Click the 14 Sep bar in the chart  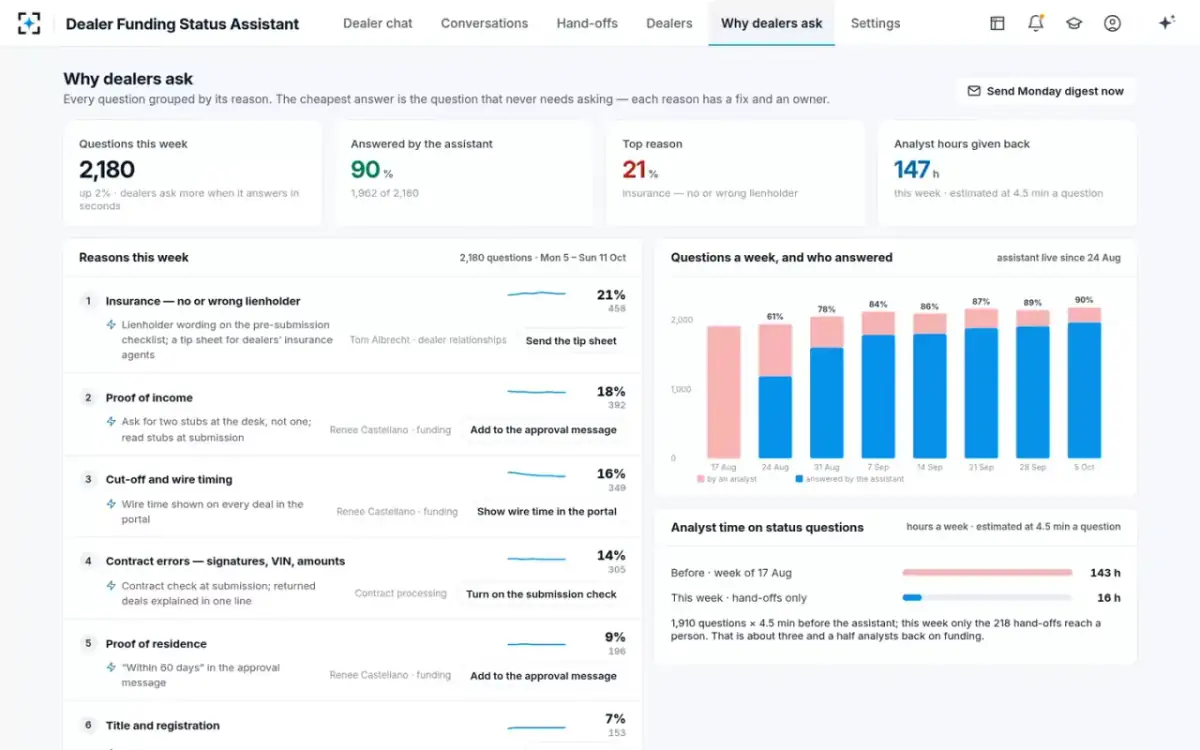tap(930, 386)
